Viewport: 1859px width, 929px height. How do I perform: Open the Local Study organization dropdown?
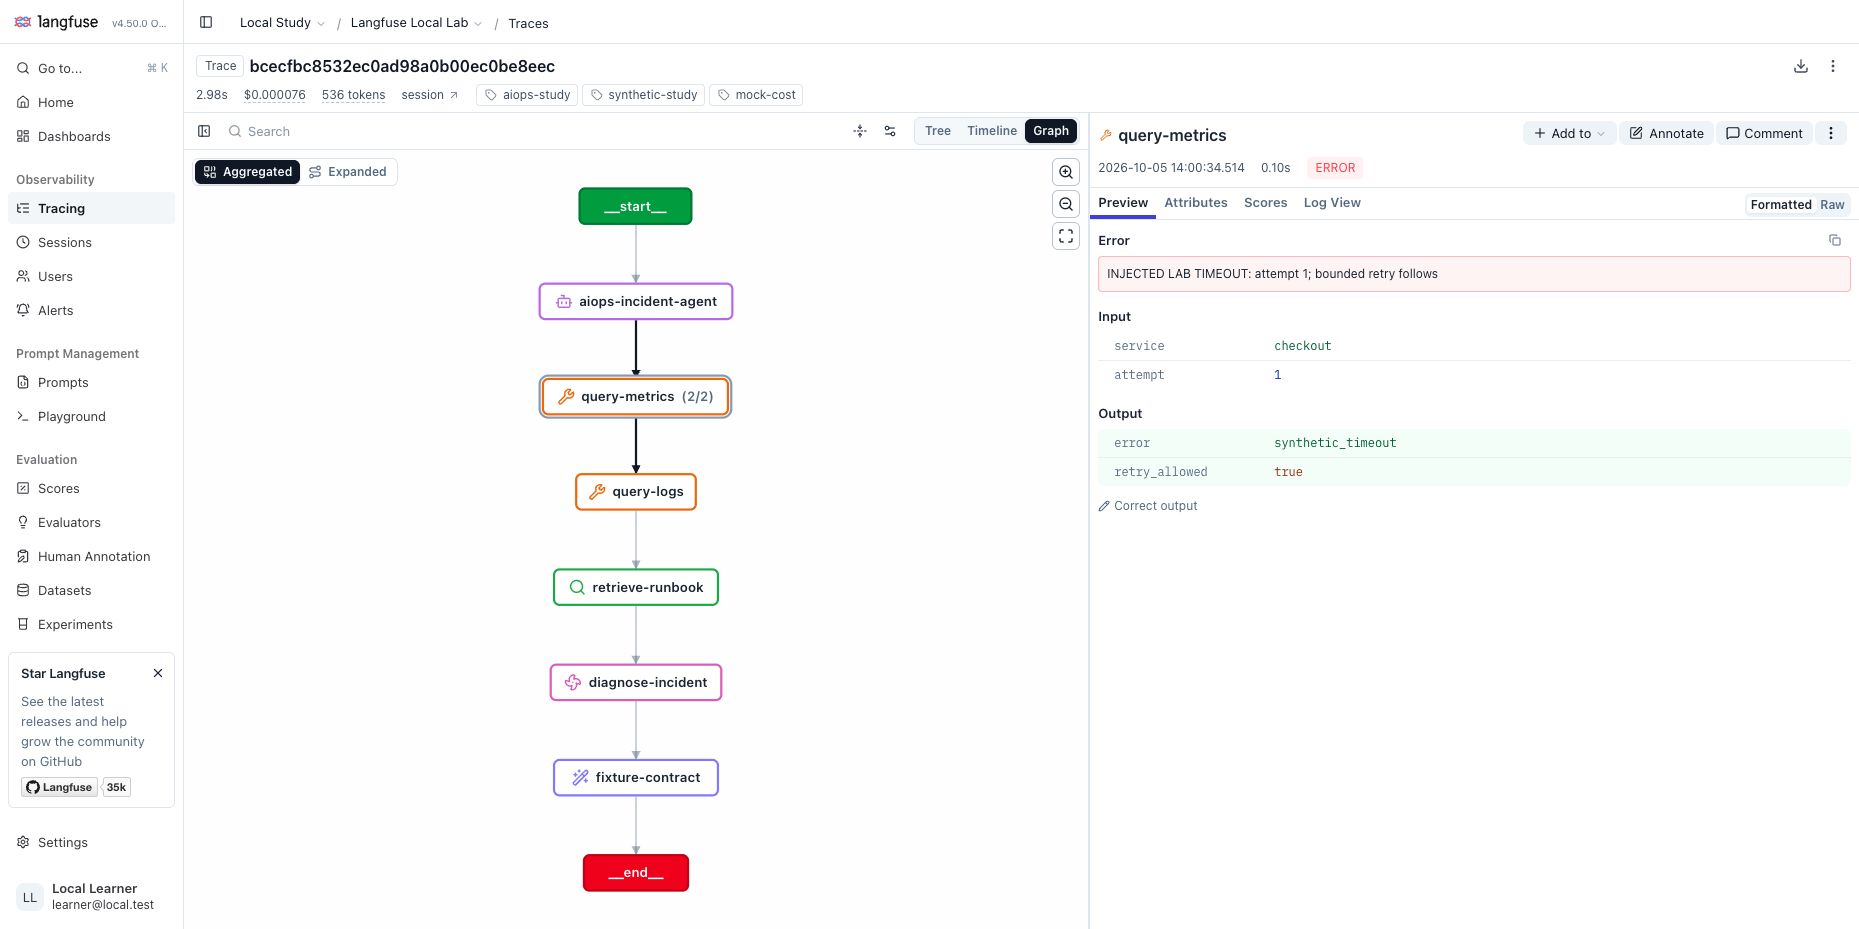[x=282, y=23]
